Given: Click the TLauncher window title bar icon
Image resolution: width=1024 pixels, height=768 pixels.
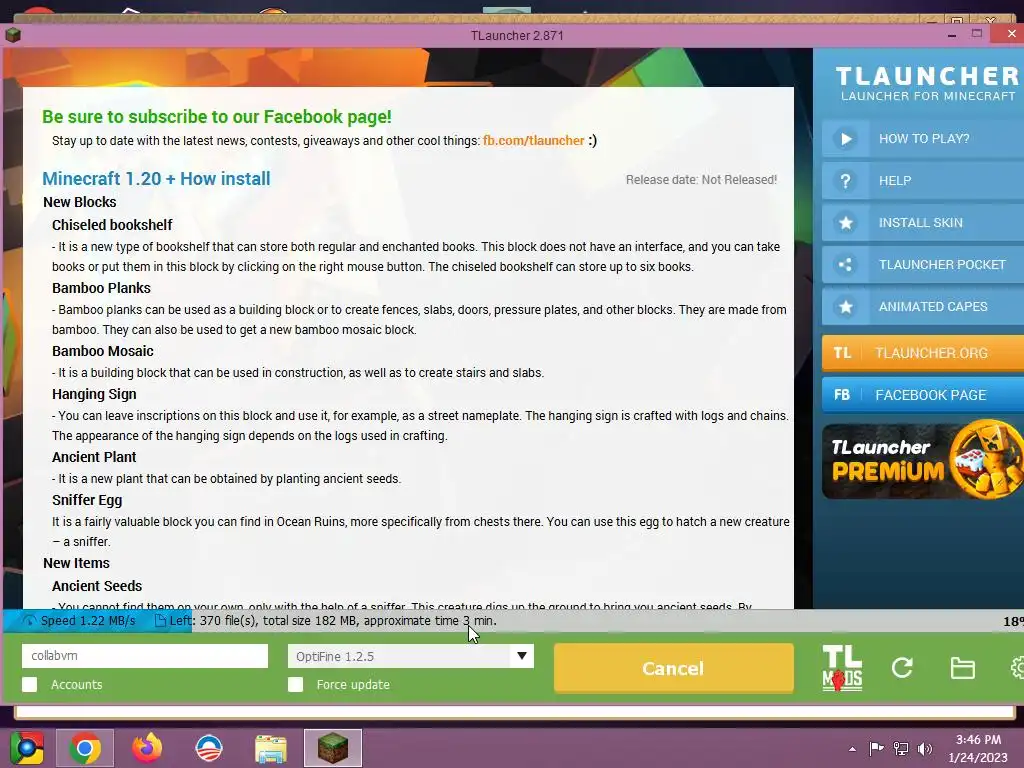Looking at the screenshot, I should pos(13,35).
